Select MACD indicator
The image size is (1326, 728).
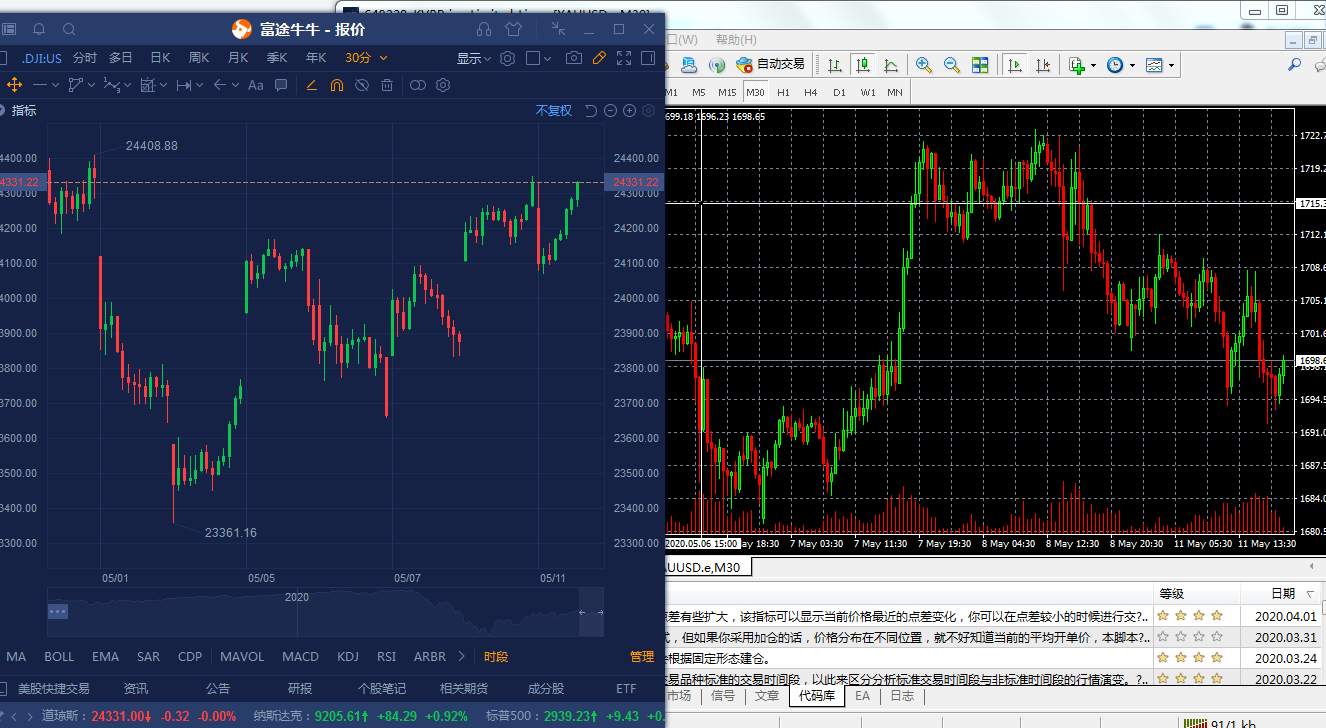(x=300, y=656)
